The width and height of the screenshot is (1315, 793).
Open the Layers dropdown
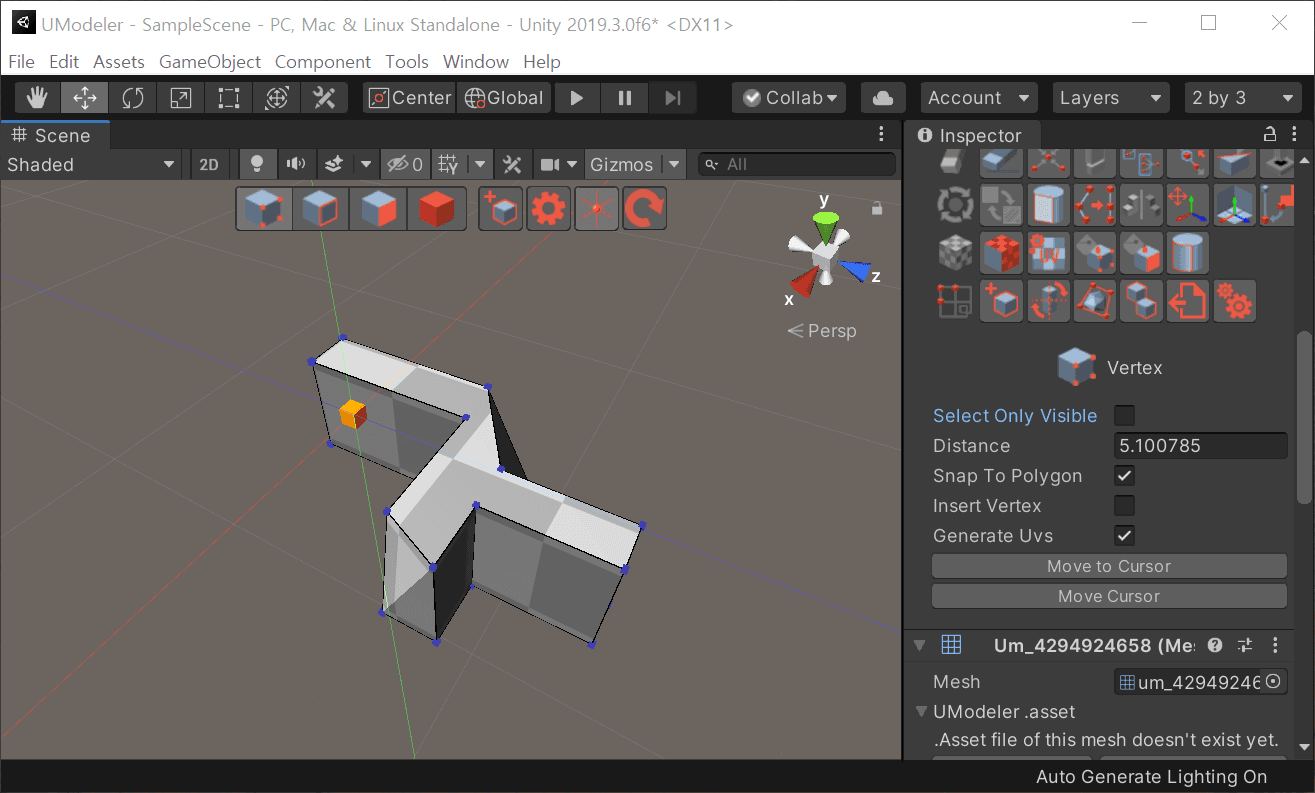pyautogui.click(x=1110, y=98)
